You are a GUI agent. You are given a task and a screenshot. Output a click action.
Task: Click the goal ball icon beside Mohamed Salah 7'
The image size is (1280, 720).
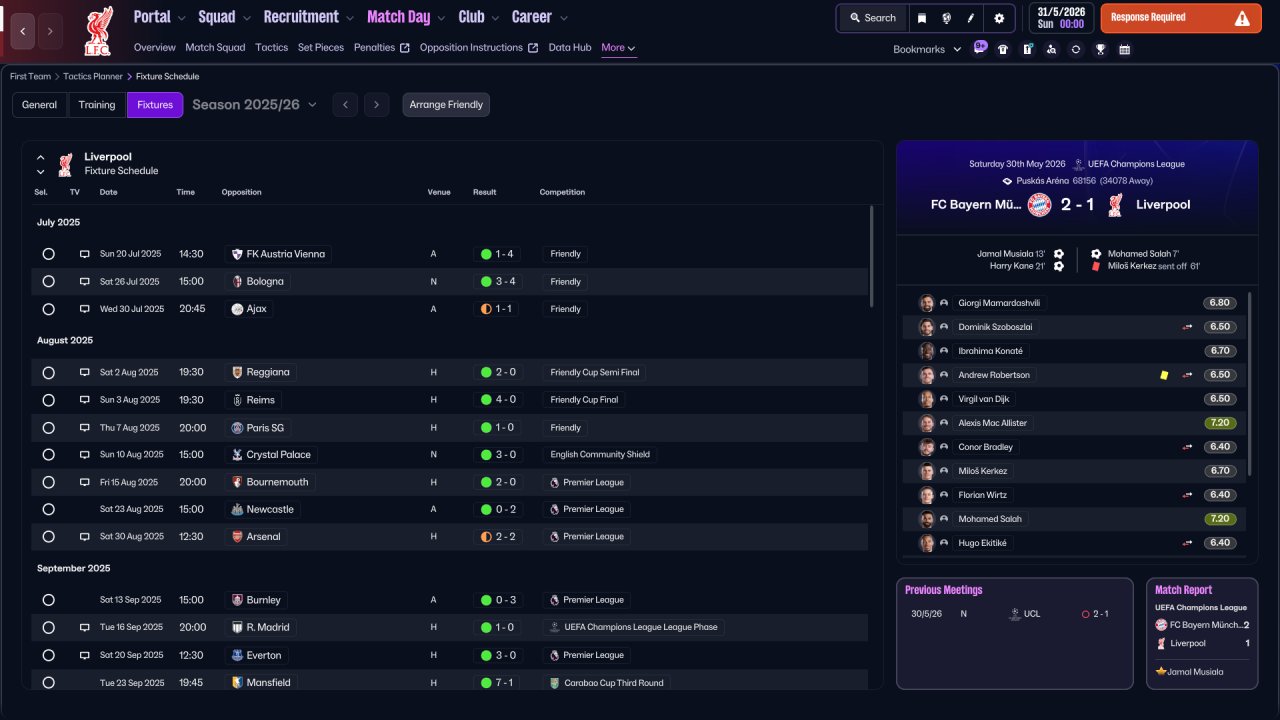tap(1096, 254)
